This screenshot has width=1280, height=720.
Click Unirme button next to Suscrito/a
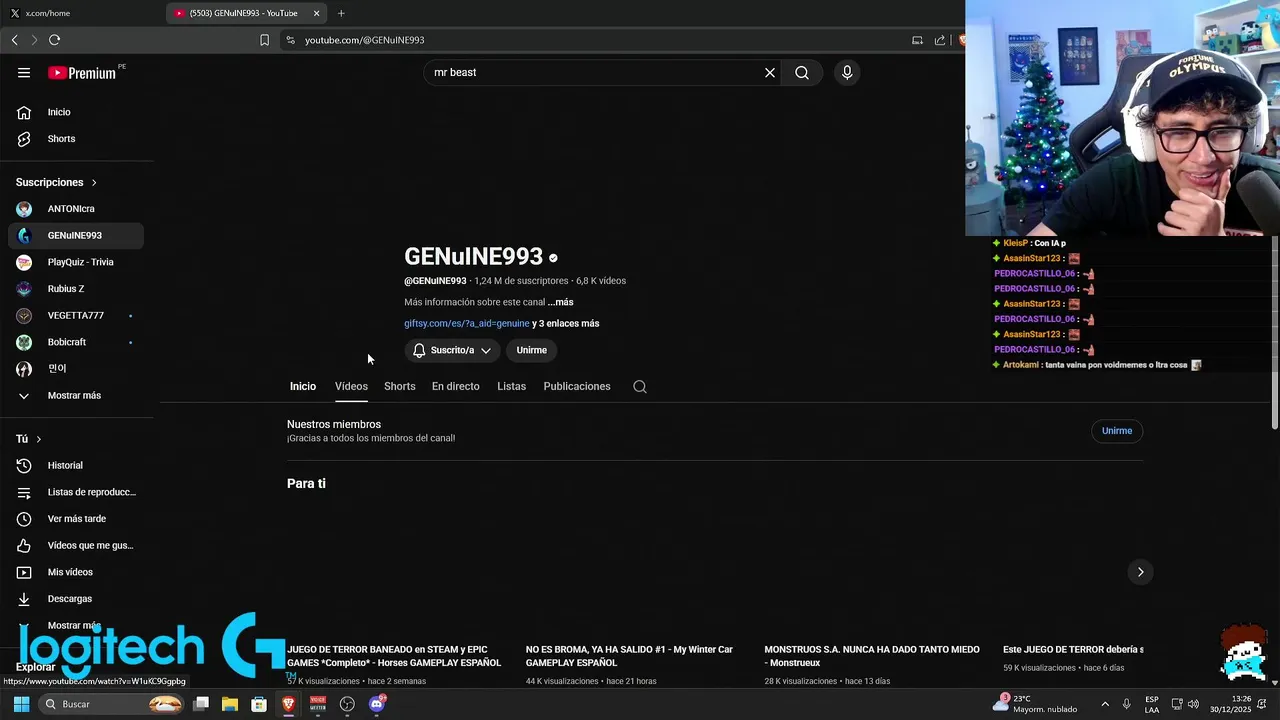(532, 351)
